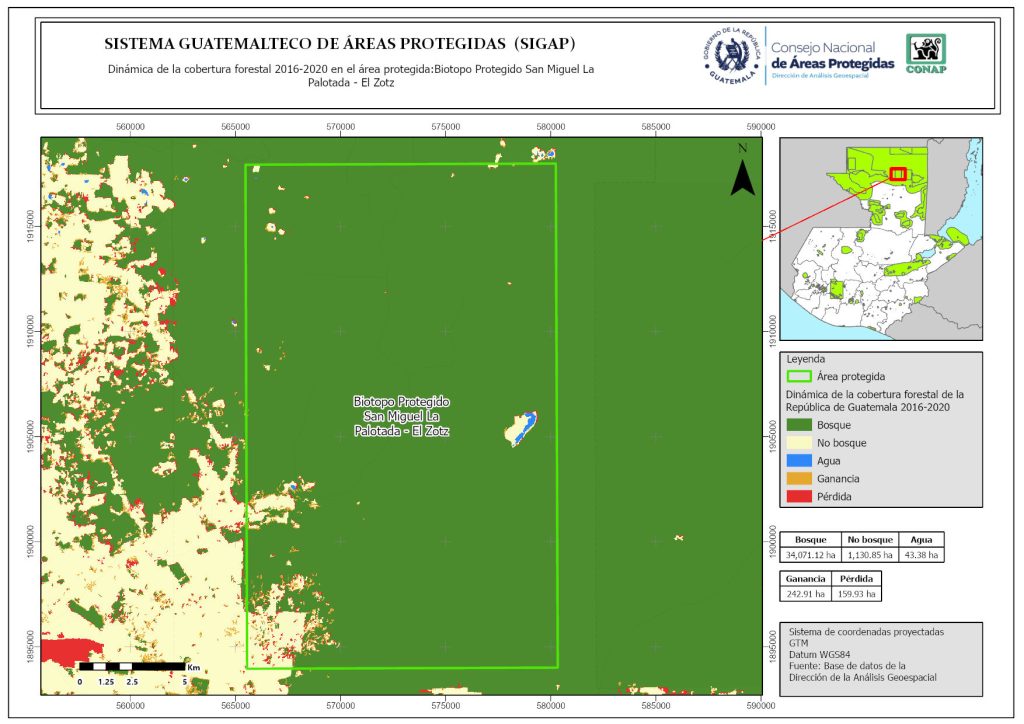Select the dark green Bosque legend swatch
The image size is (1024, 724).
pos(799,425)
